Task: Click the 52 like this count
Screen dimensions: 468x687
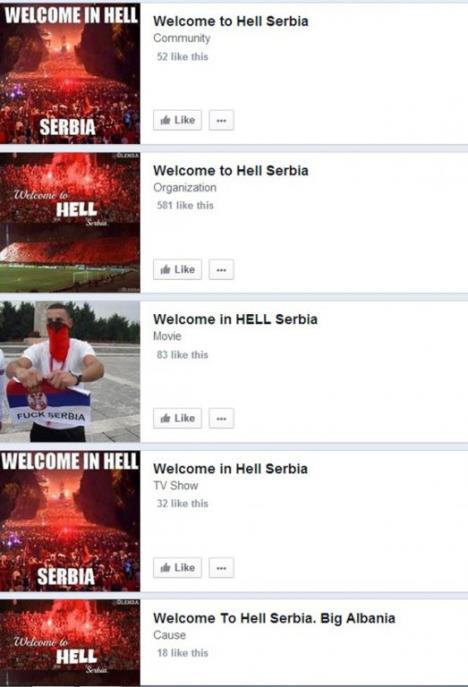Action: click(182, 57)
